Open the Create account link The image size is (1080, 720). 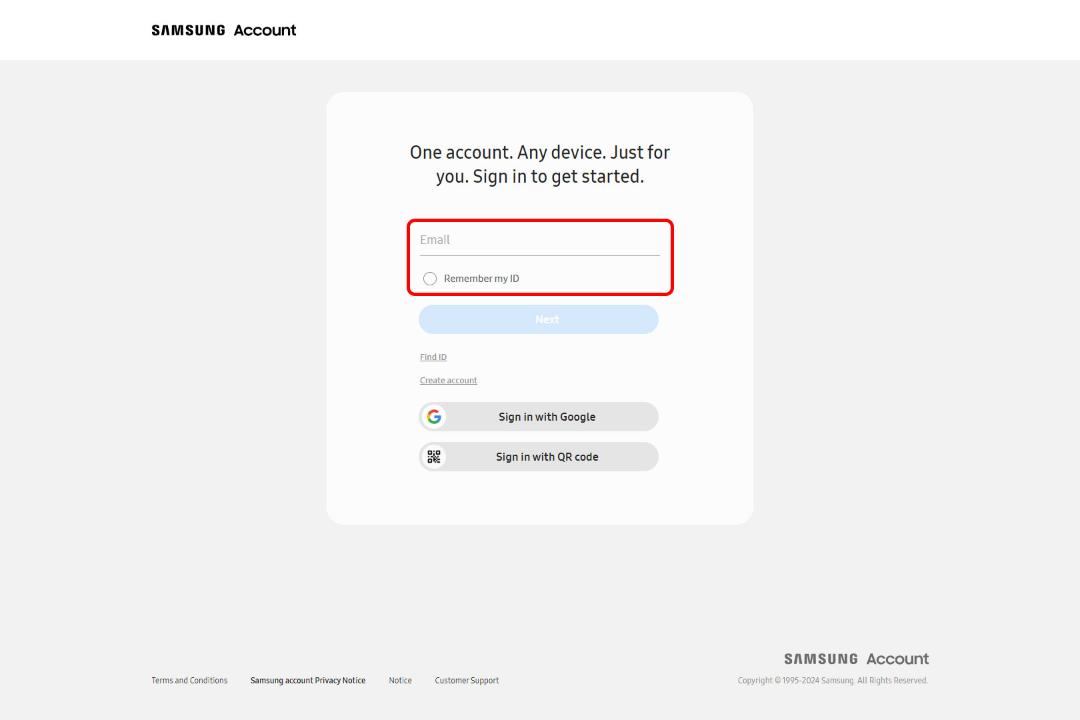tap(448, 380)
